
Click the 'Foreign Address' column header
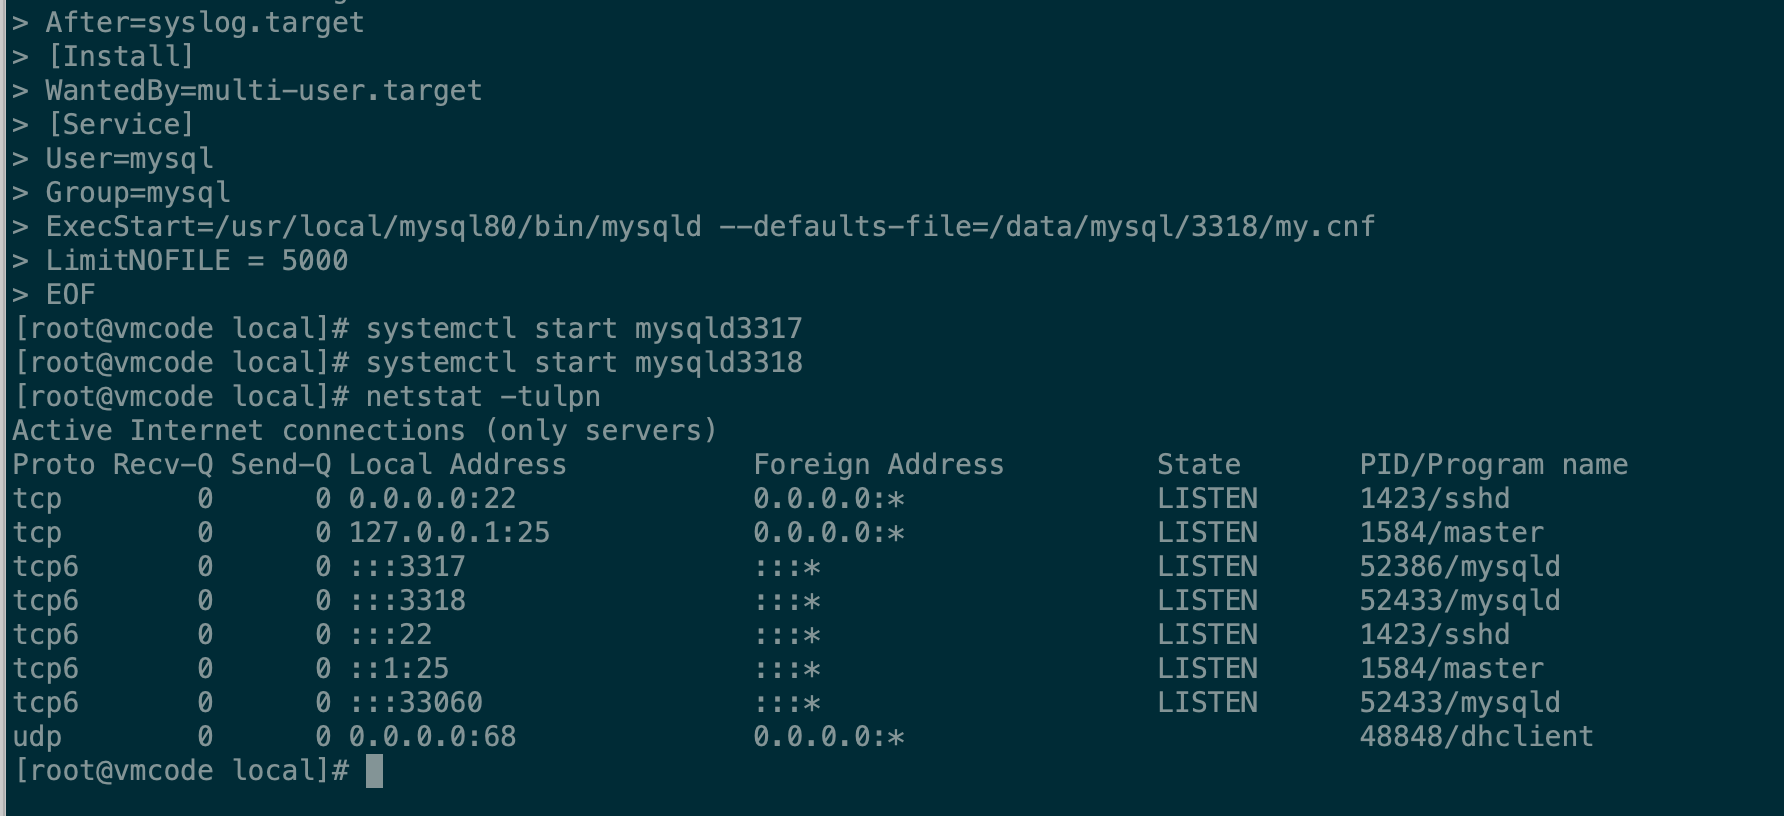coord(878,465)
